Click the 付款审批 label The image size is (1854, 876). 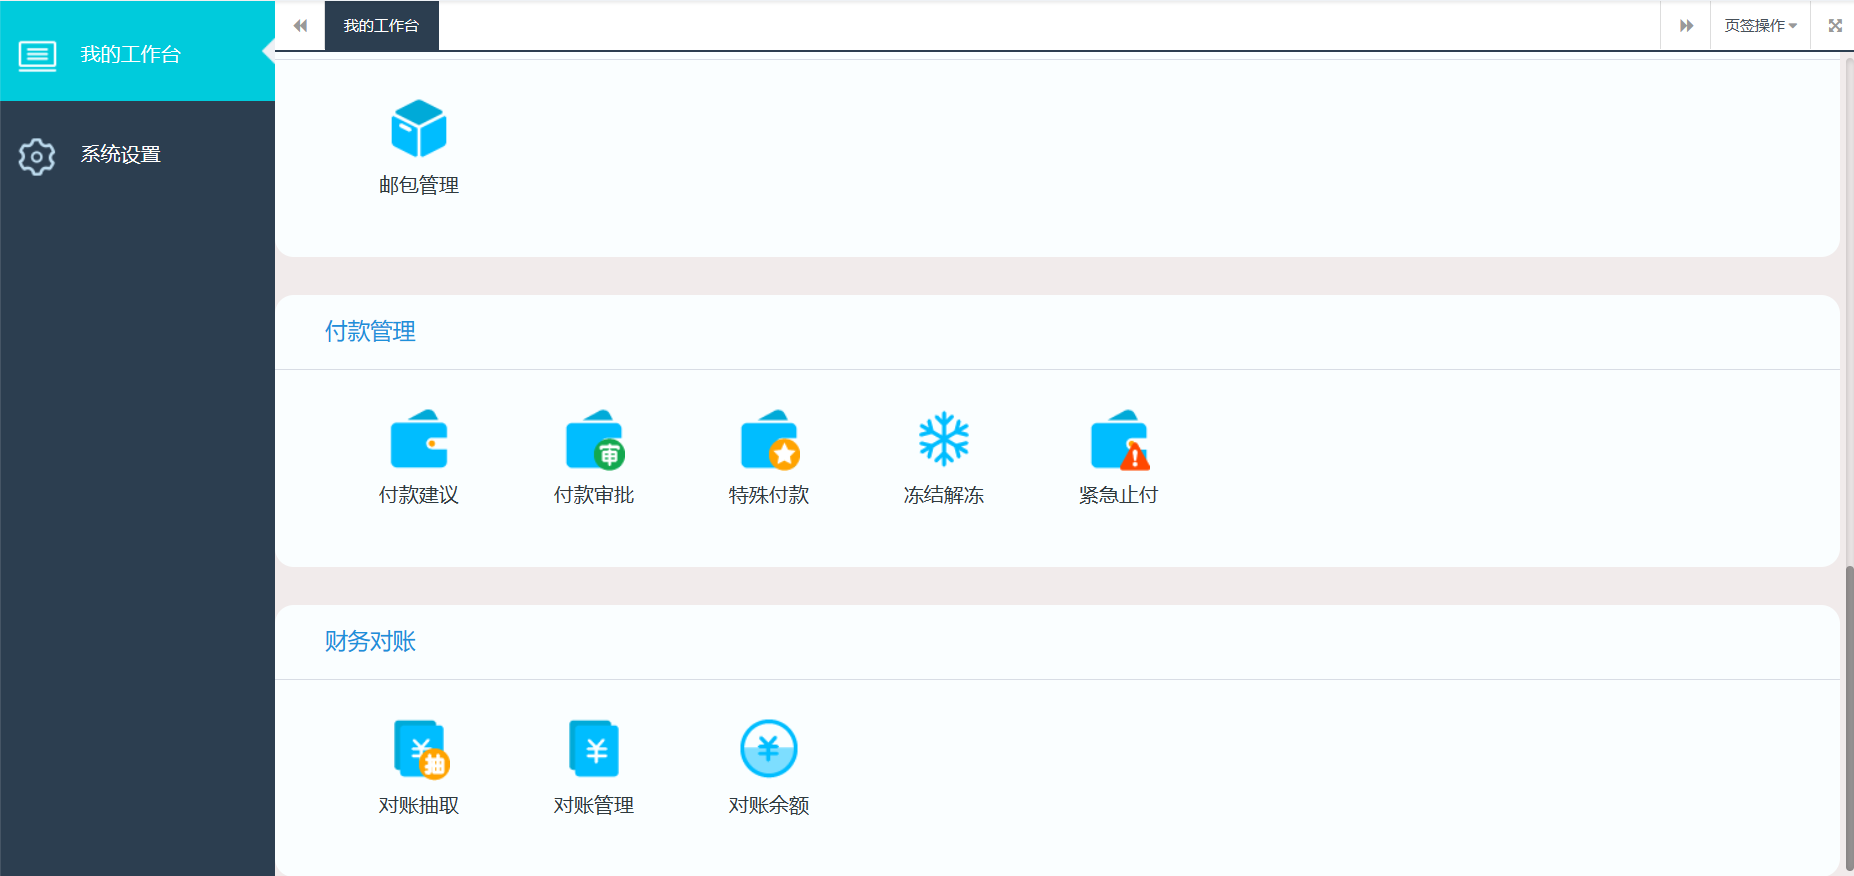click(x=594, y=496)
